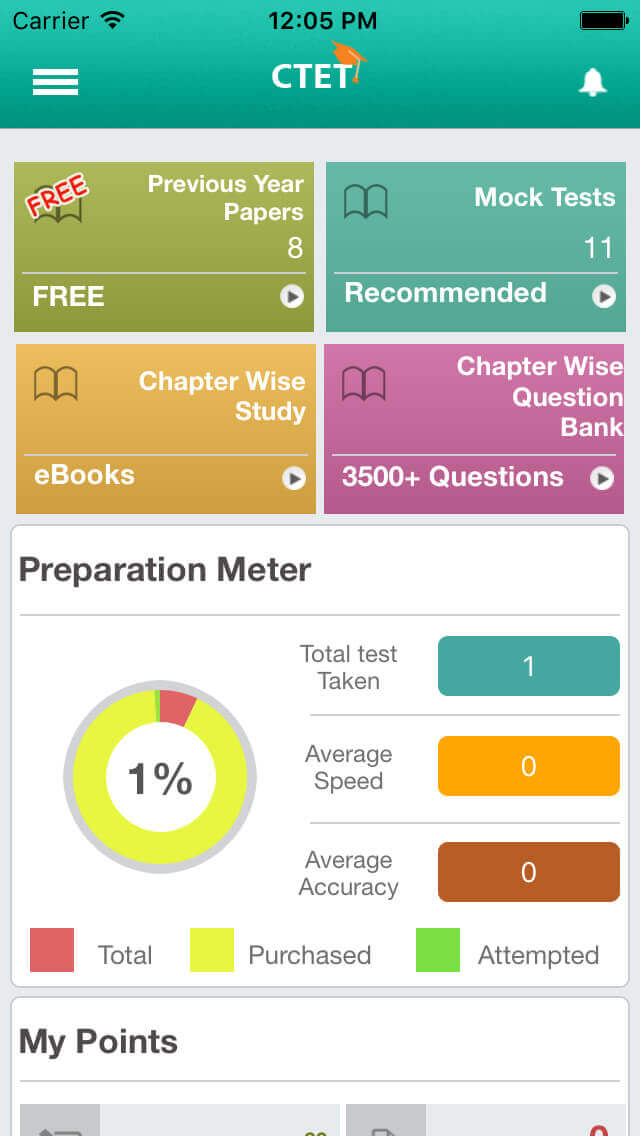640x1136 pixels.
Task: Open the hamburger navigation menu
Action: pyautogui.click(x=55, y=82)
